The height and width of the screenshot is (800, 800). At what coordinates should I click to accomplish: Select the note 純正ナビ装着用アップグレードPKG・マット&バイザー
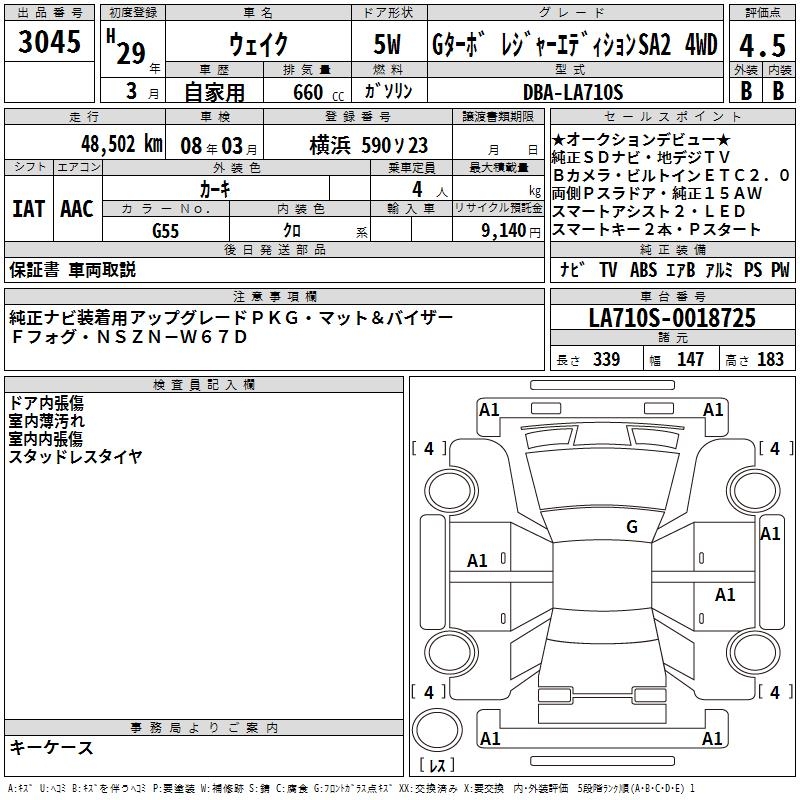click(x=231, y=318)
